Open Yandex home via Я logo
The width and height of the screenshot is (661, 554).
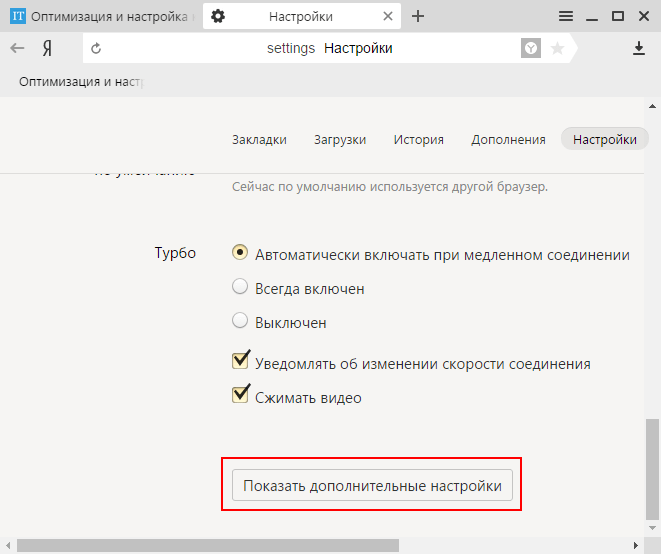[x=47, y=48]
